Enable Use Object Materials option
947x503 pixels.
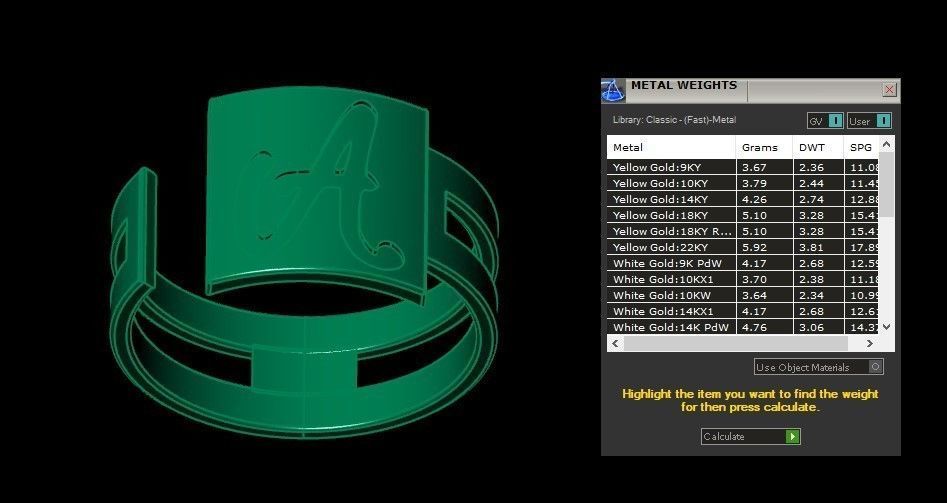(818, 367)
